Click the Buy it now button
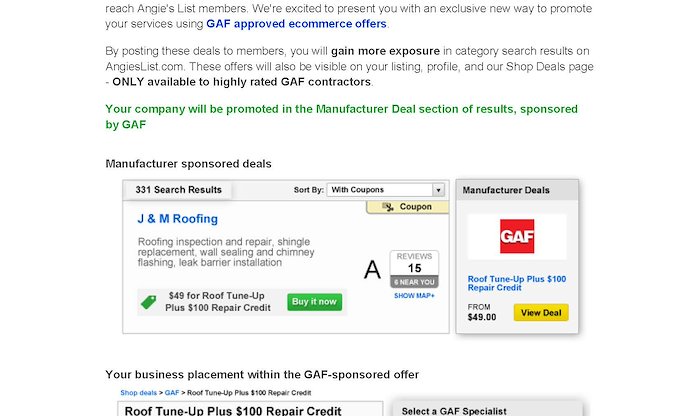 314,302
